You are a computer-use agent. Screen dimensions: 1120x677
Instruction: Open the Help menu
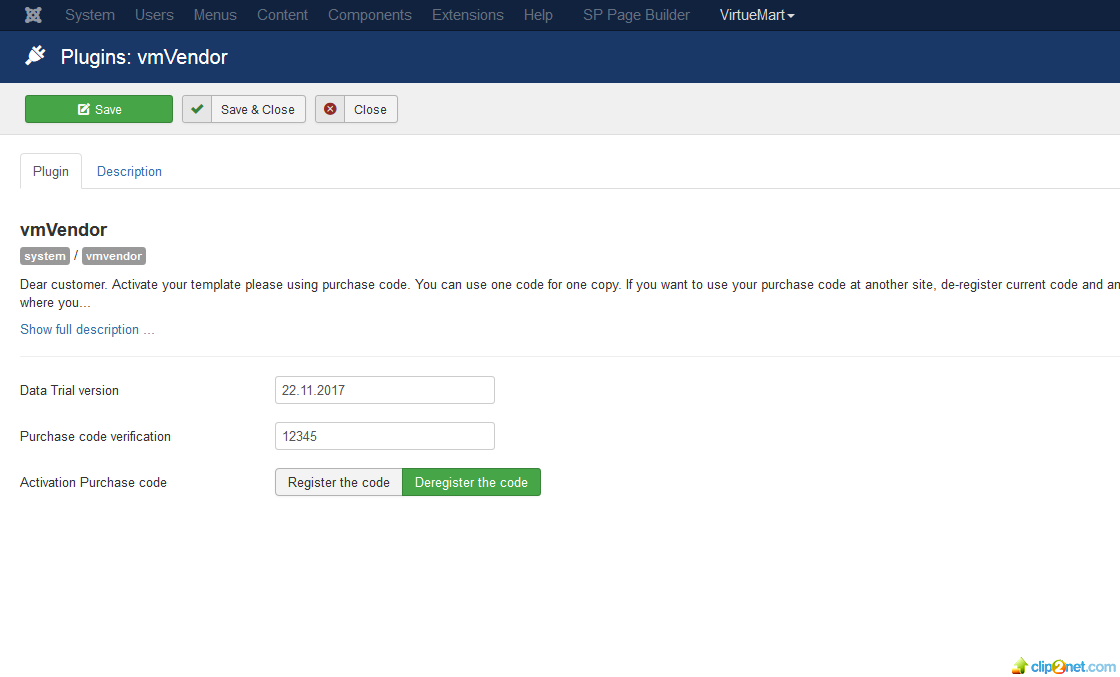tap(538, 15)
